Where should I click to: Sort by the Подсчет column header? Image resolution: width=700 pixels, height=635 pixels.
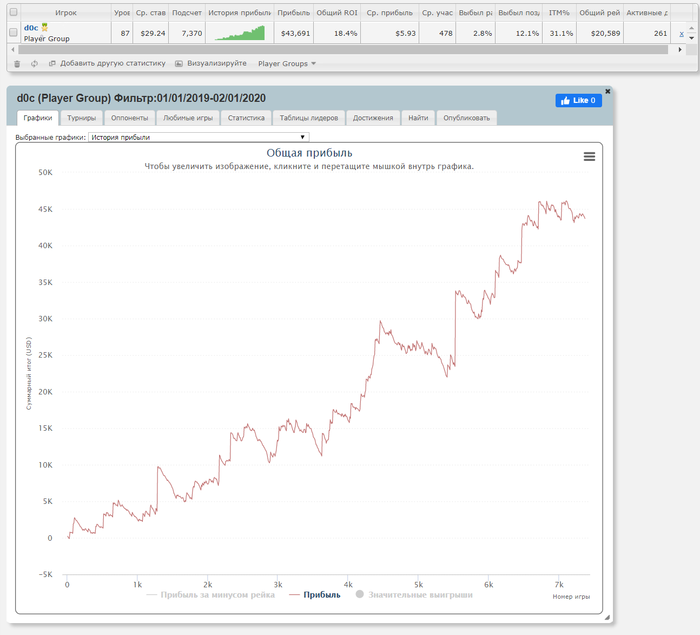[x=187, y=13]
